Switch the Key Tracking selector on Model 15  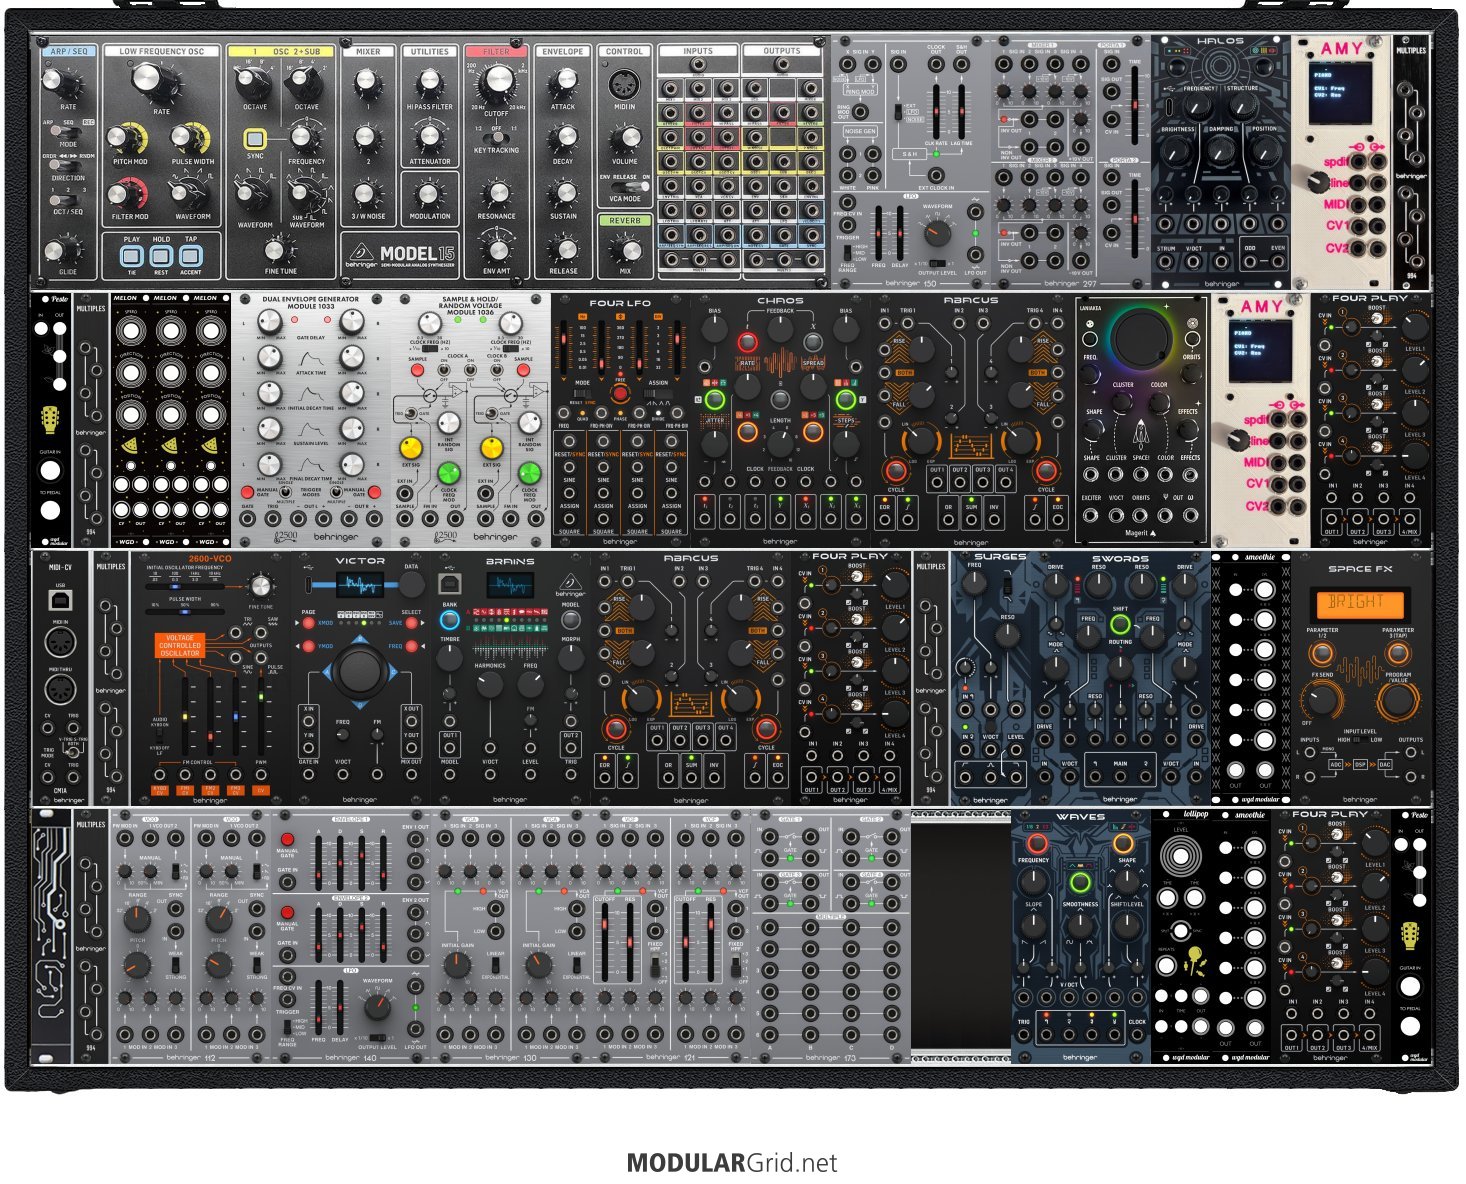496,137
